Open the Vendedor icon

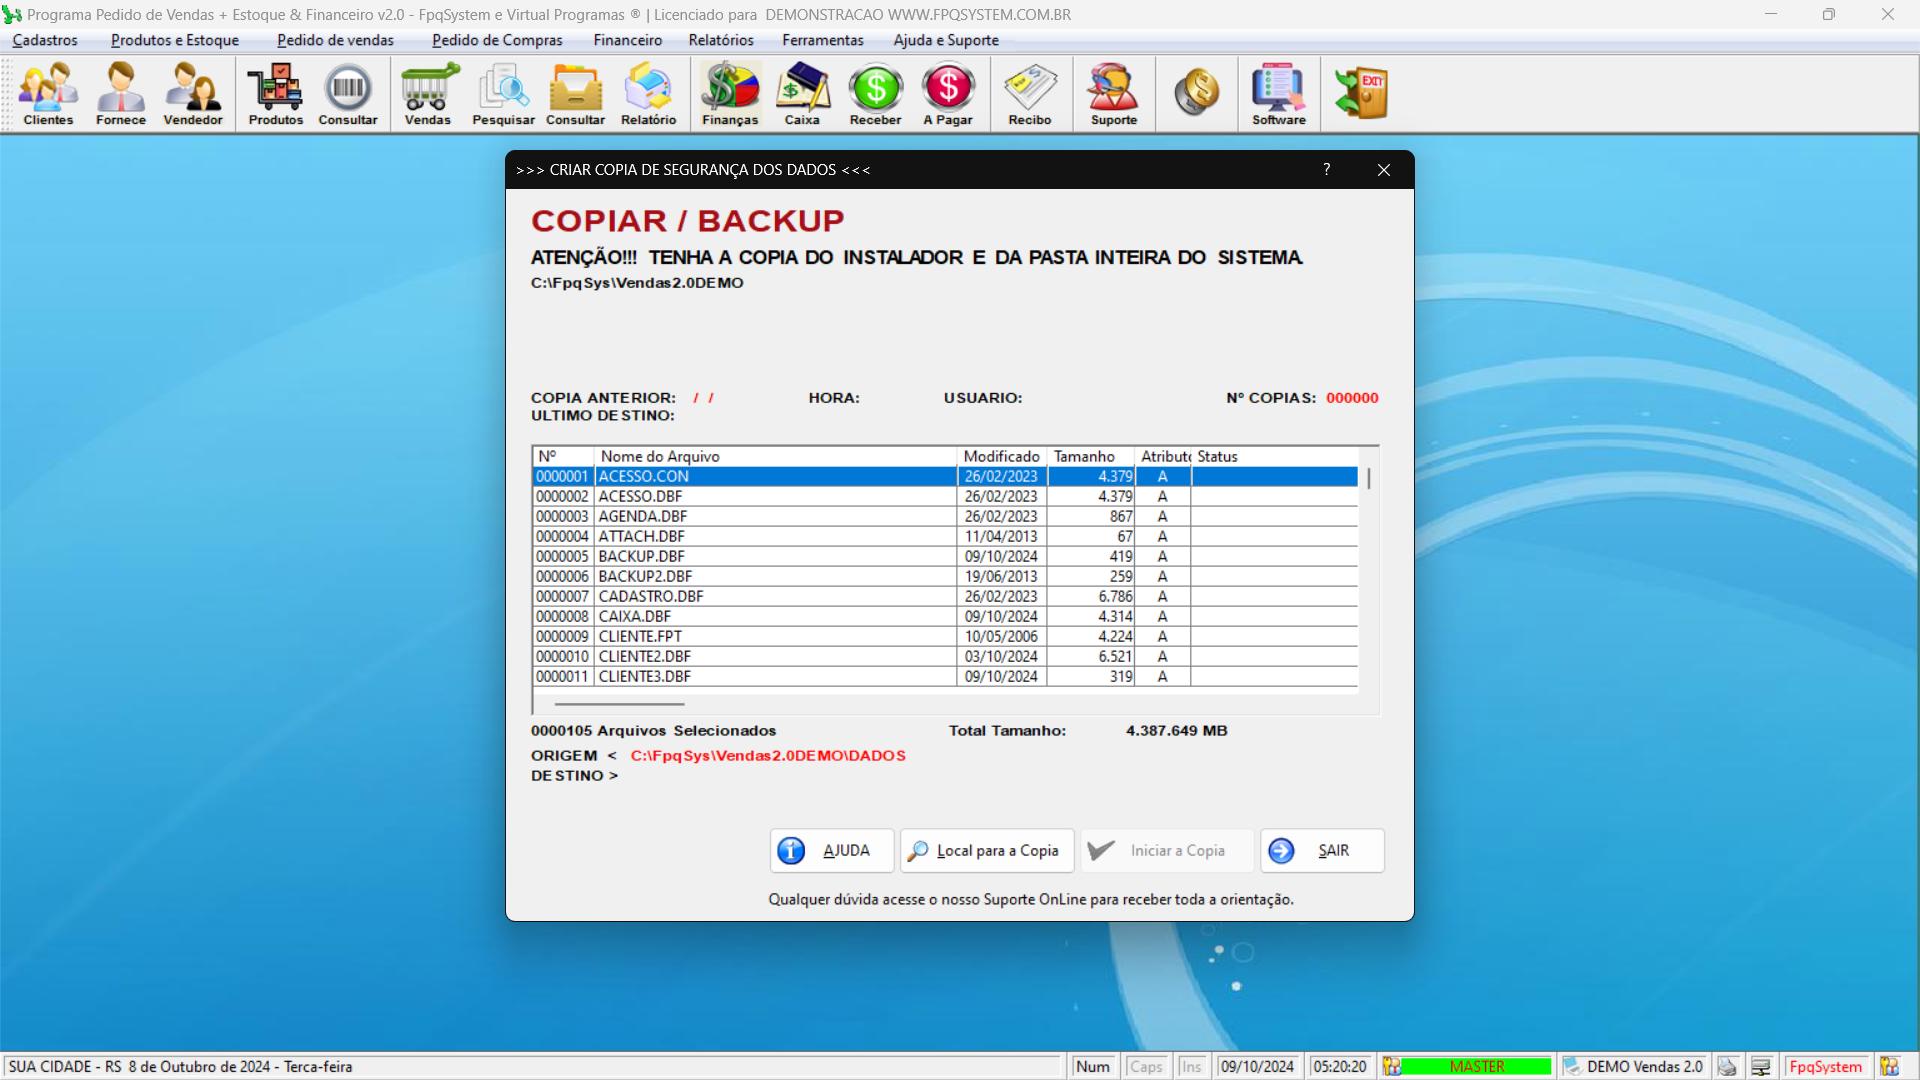click(193, 94)
